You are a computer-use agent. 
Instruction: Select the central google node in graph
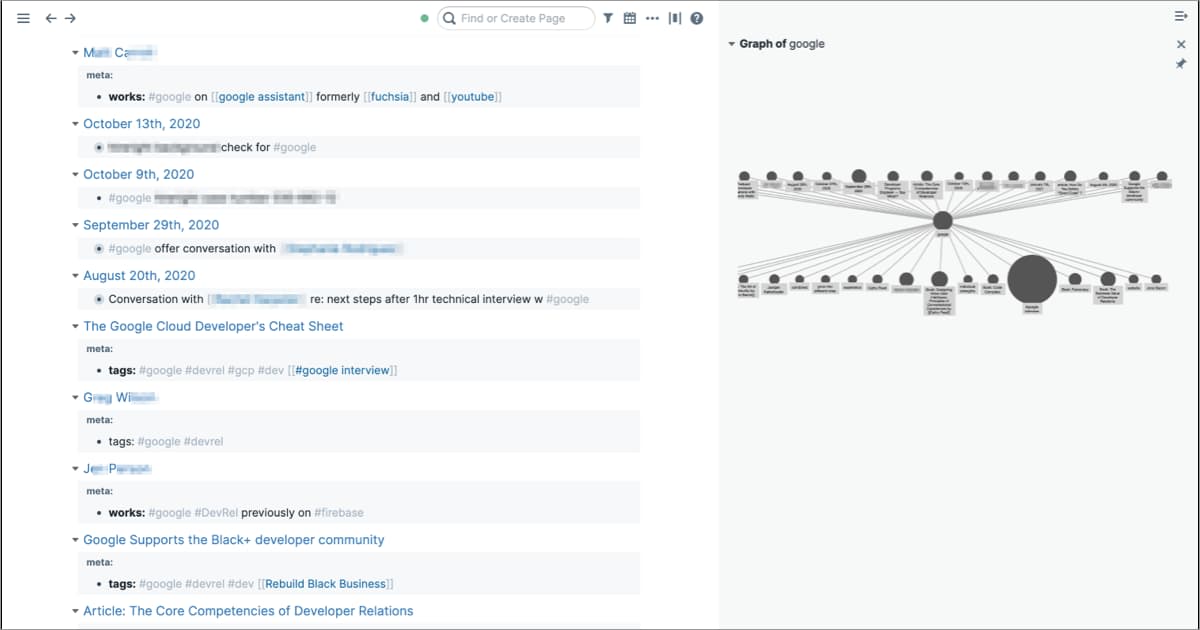(942, 221)
